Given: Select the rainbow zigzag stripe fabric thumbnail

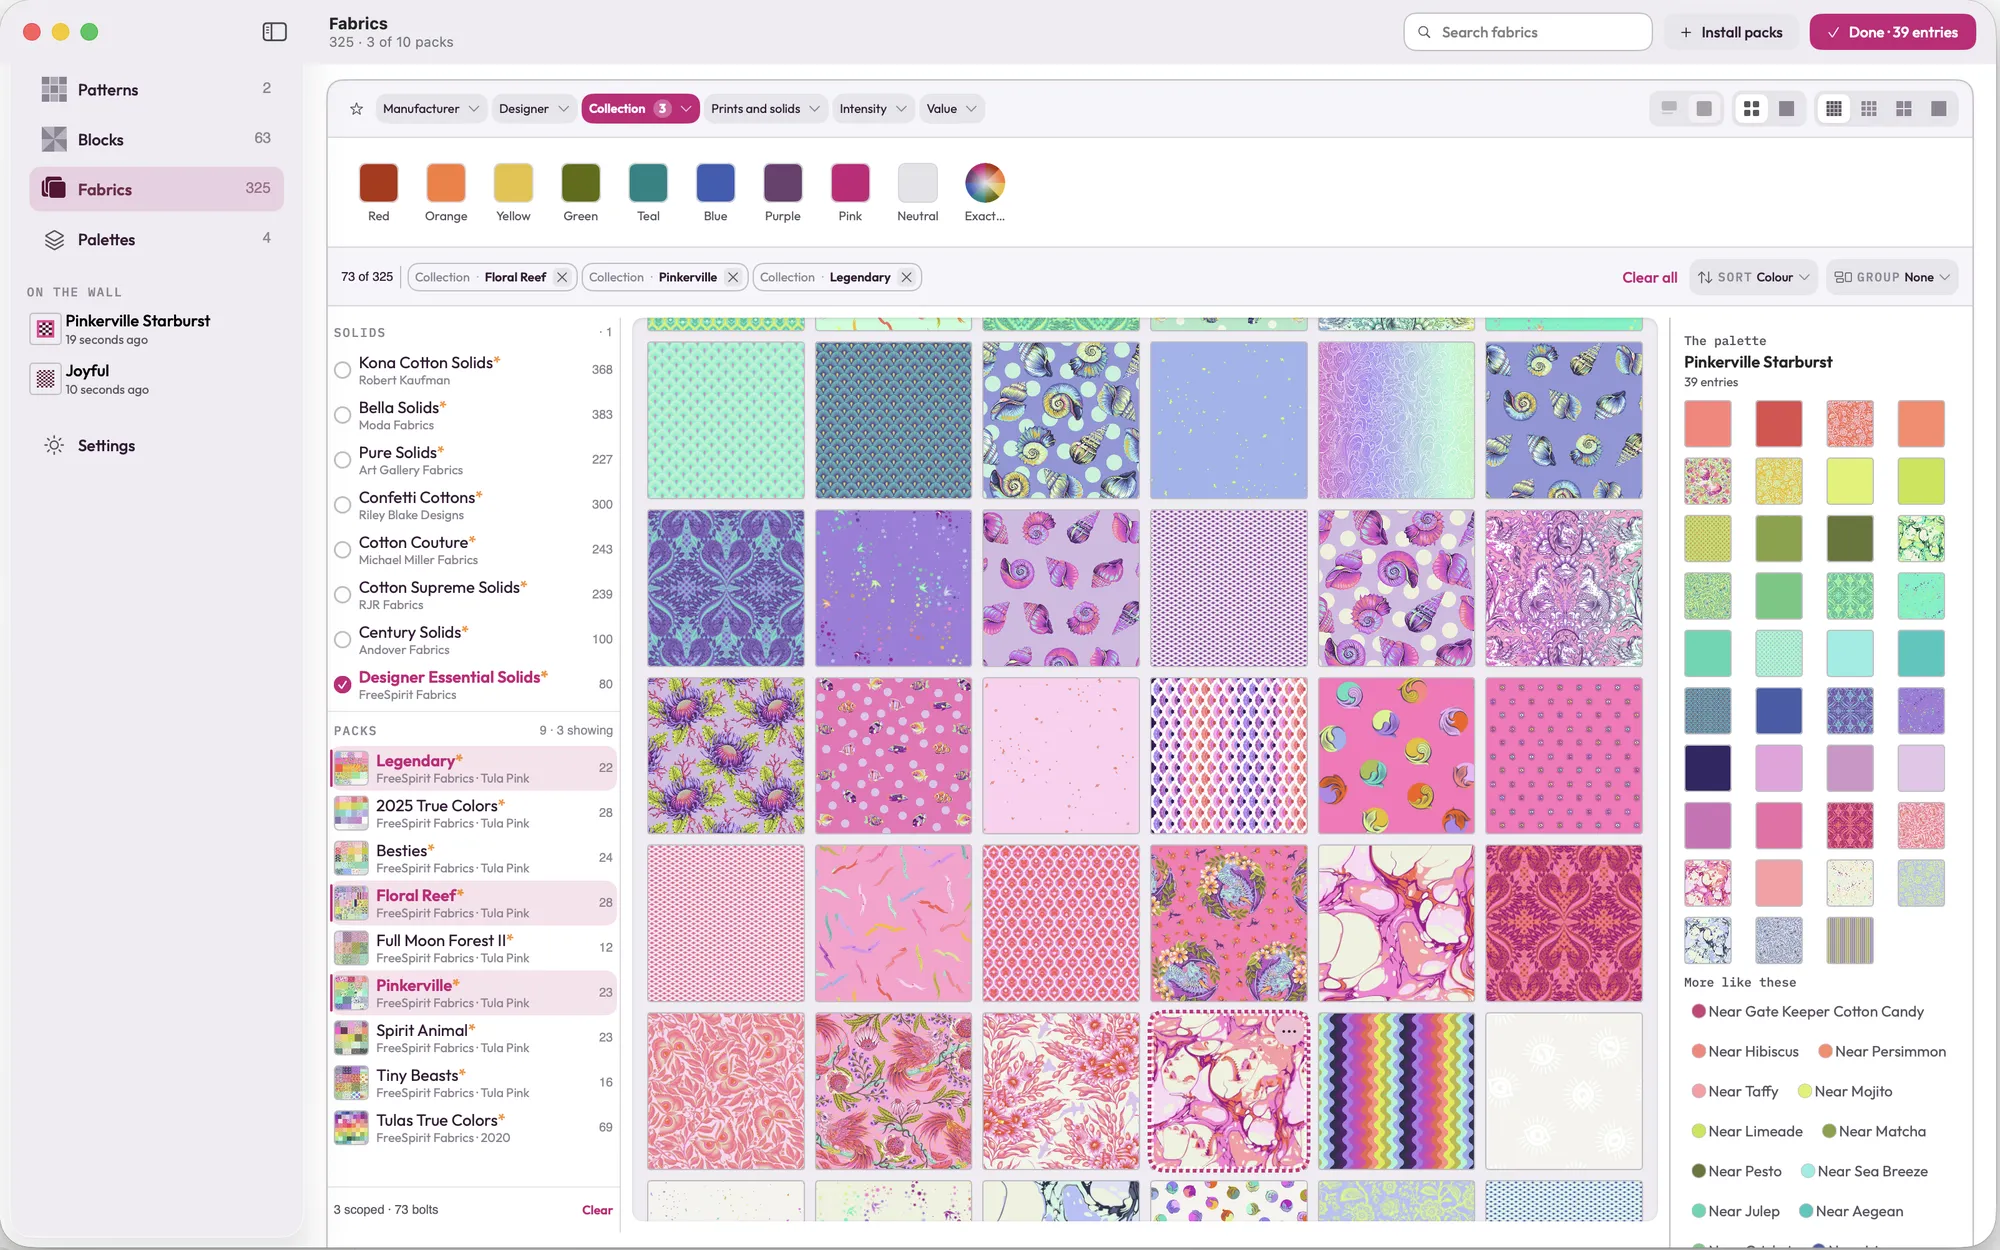Looking at the screenshot, I should click(1396, 1091).
